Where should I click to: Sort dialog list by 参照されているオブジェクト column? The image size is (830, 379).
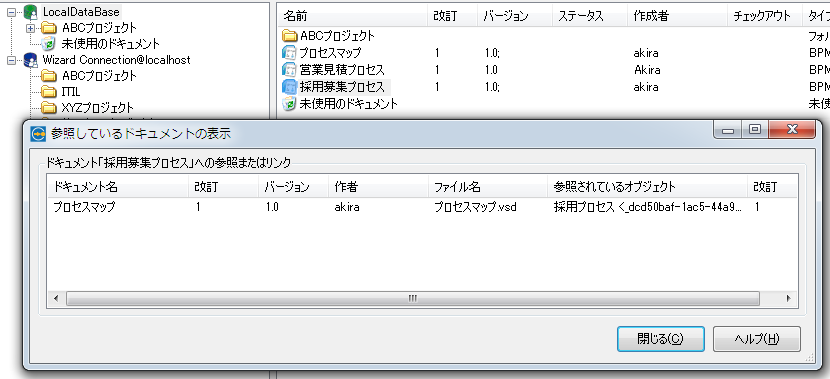[x=647, y=187]
